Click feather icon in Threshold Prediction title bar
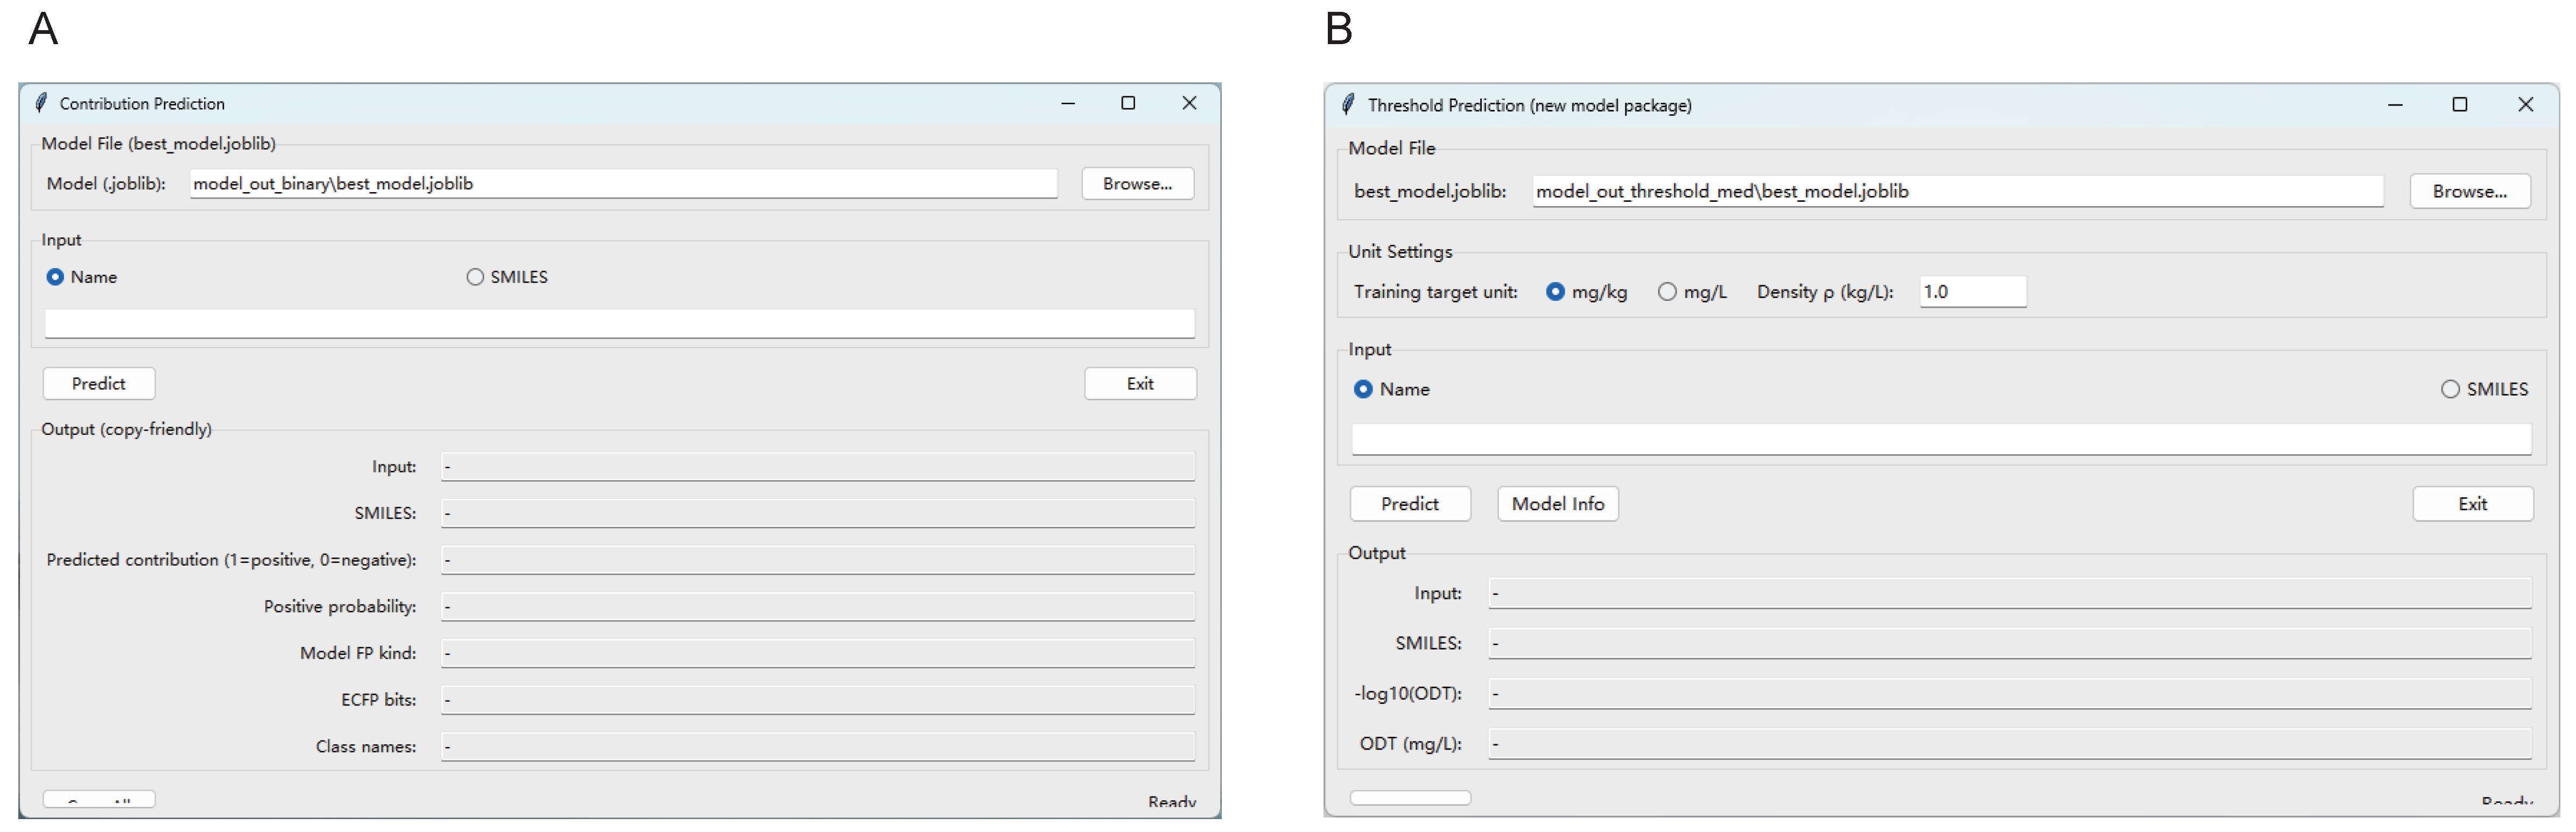The image size is (2576, 832). pyautogui.click(x=1348, y=105)
